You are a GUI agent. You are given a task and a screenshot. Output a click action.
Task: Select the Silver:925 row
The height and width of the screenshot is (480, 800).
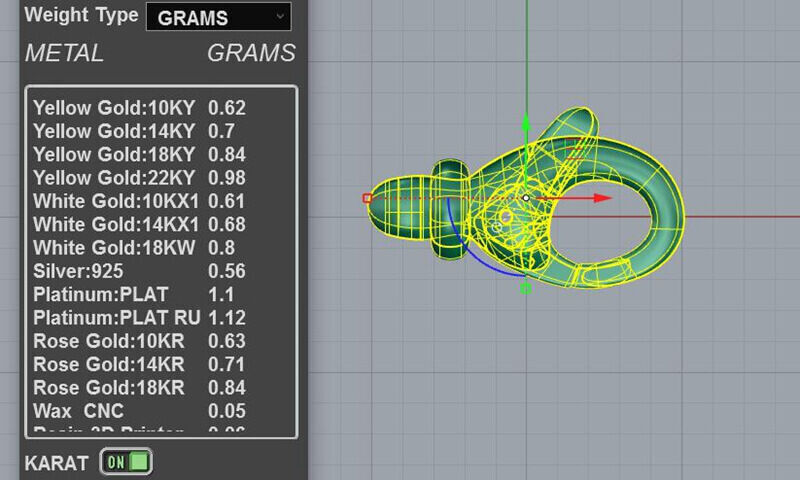point(139,271)
